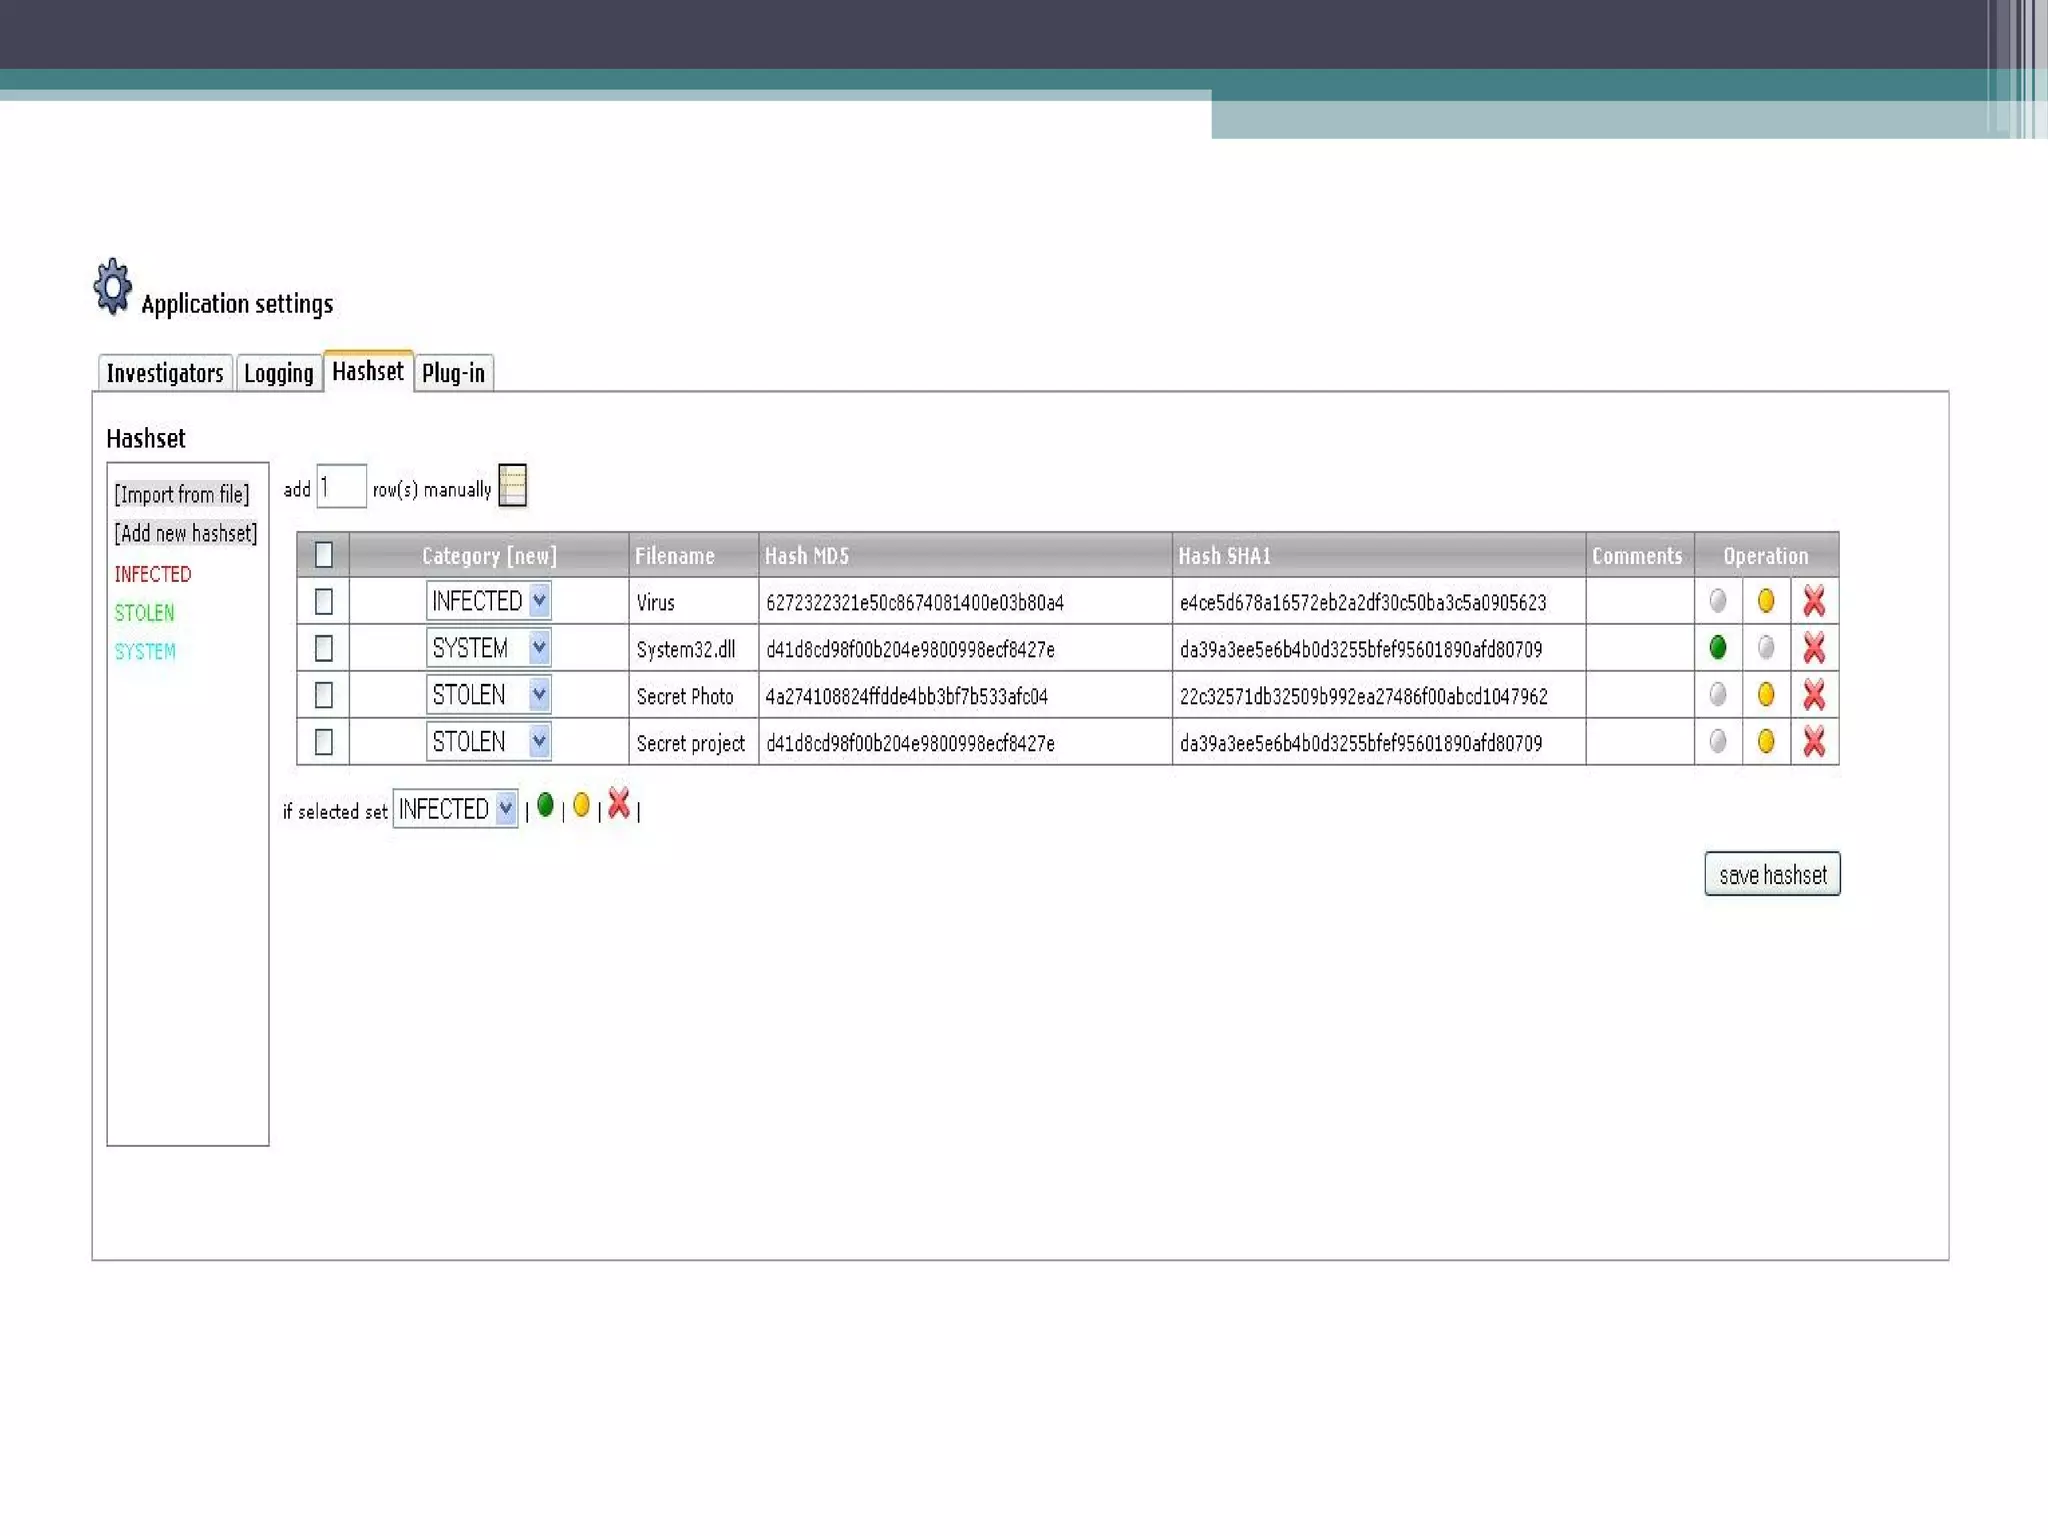
Task: Delete the Secret project row with red X
Action: click(1813, 741)
